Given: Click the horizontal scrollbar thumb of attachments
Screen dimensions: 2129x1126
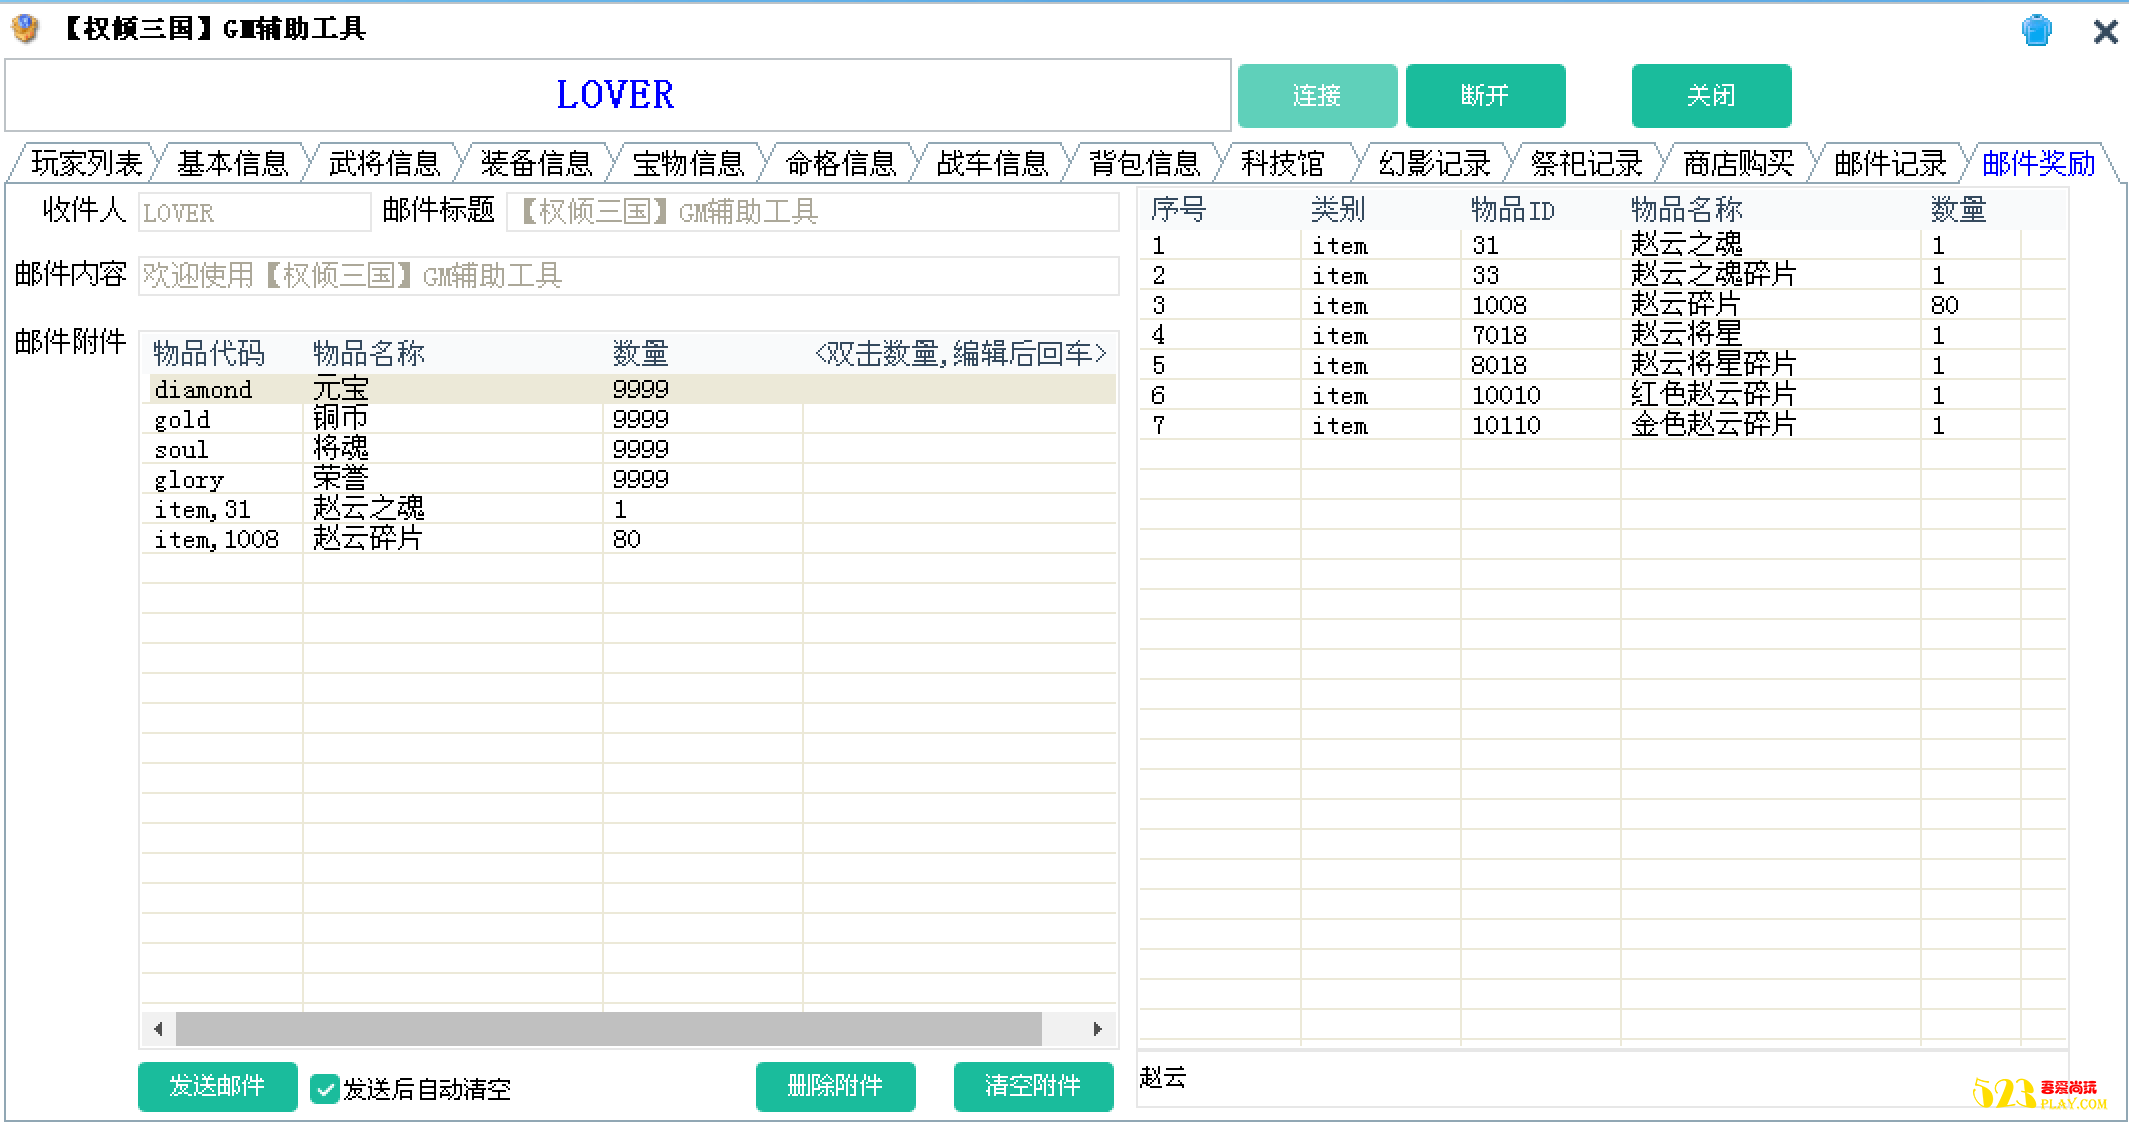Looking at the screenshot, I should [x=609, y=1028].
